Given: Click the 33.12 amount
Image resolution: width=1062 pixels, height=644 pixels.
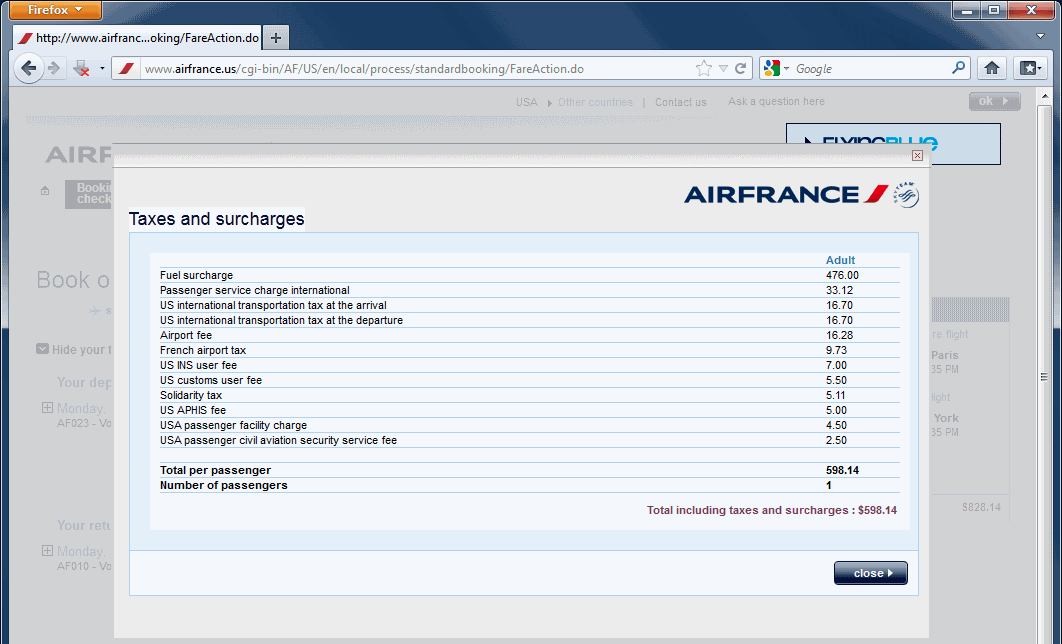Looking at the screenshot, I should pyautogui.click(x=839, y=290).
